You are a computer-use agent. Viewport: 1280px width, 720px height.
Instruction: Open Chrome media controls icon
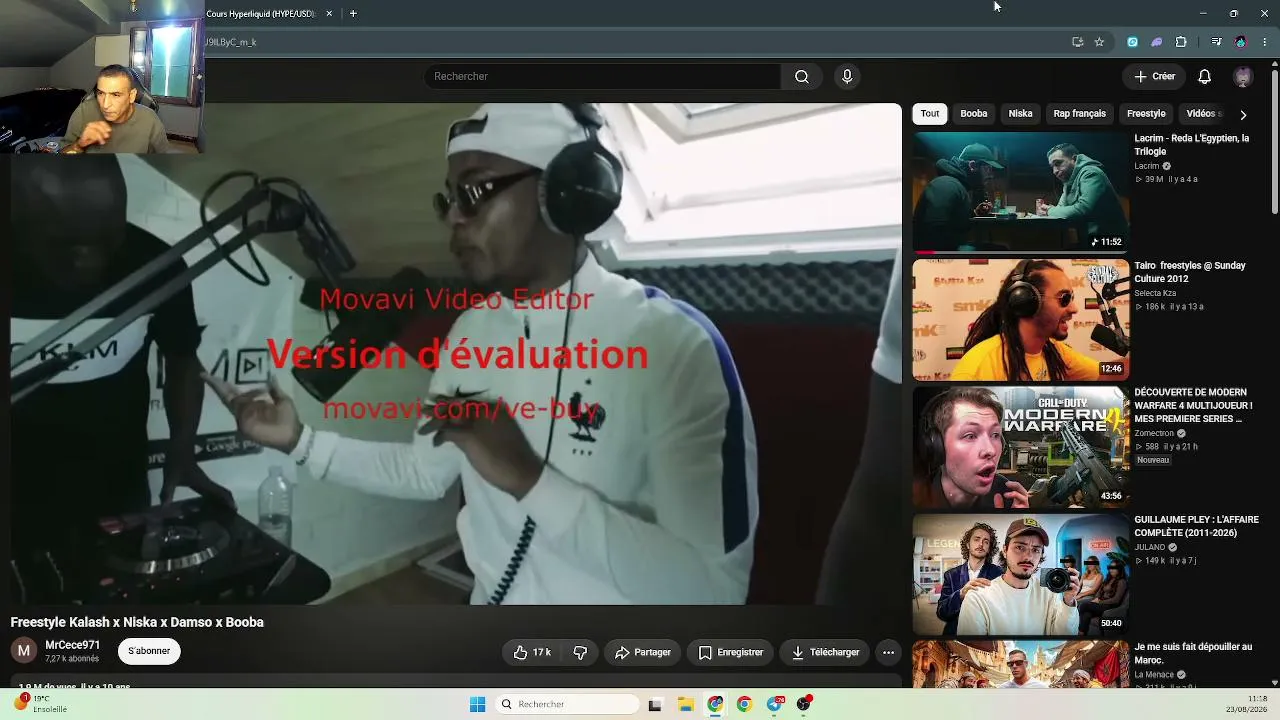[1216, 42]
